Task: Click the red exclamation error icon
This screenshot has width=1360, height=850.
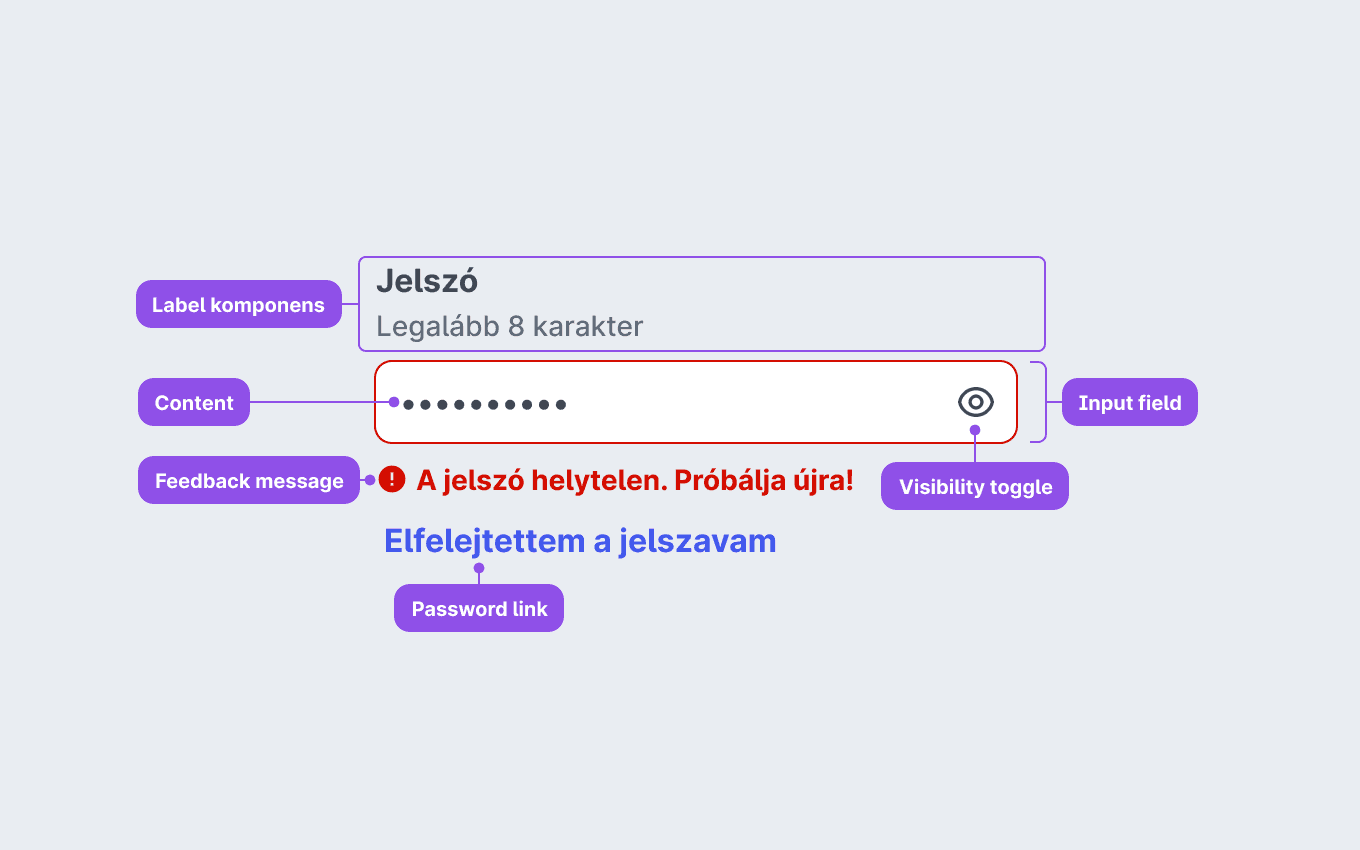Action: [x=392, y=480]
